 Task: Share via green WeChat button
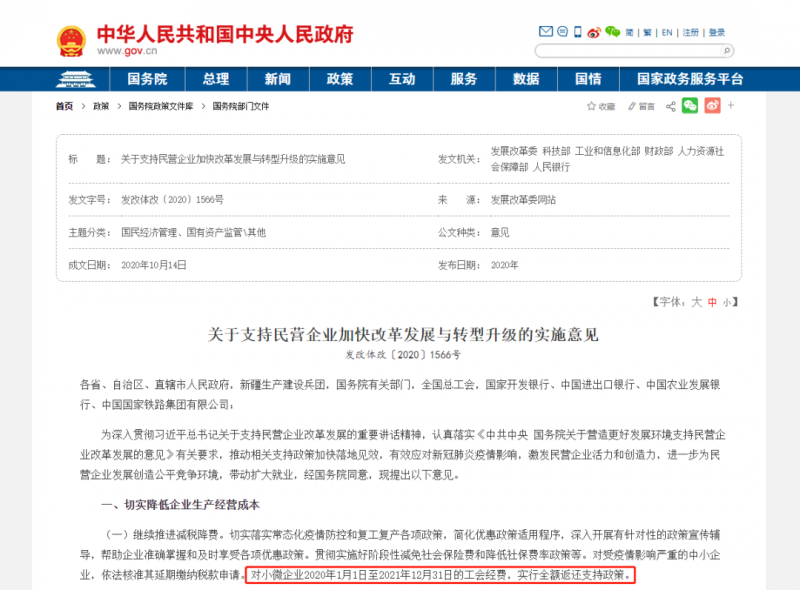(690, 105)
